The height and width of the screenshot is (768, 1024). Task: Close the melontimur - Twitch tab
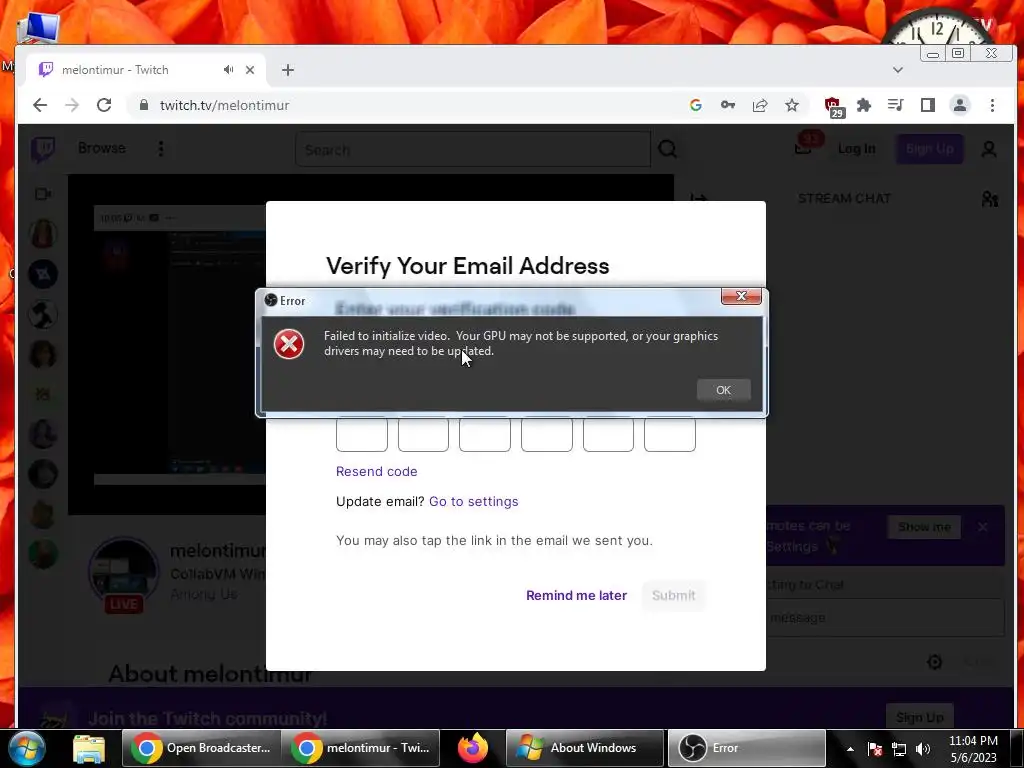[250, 70]
